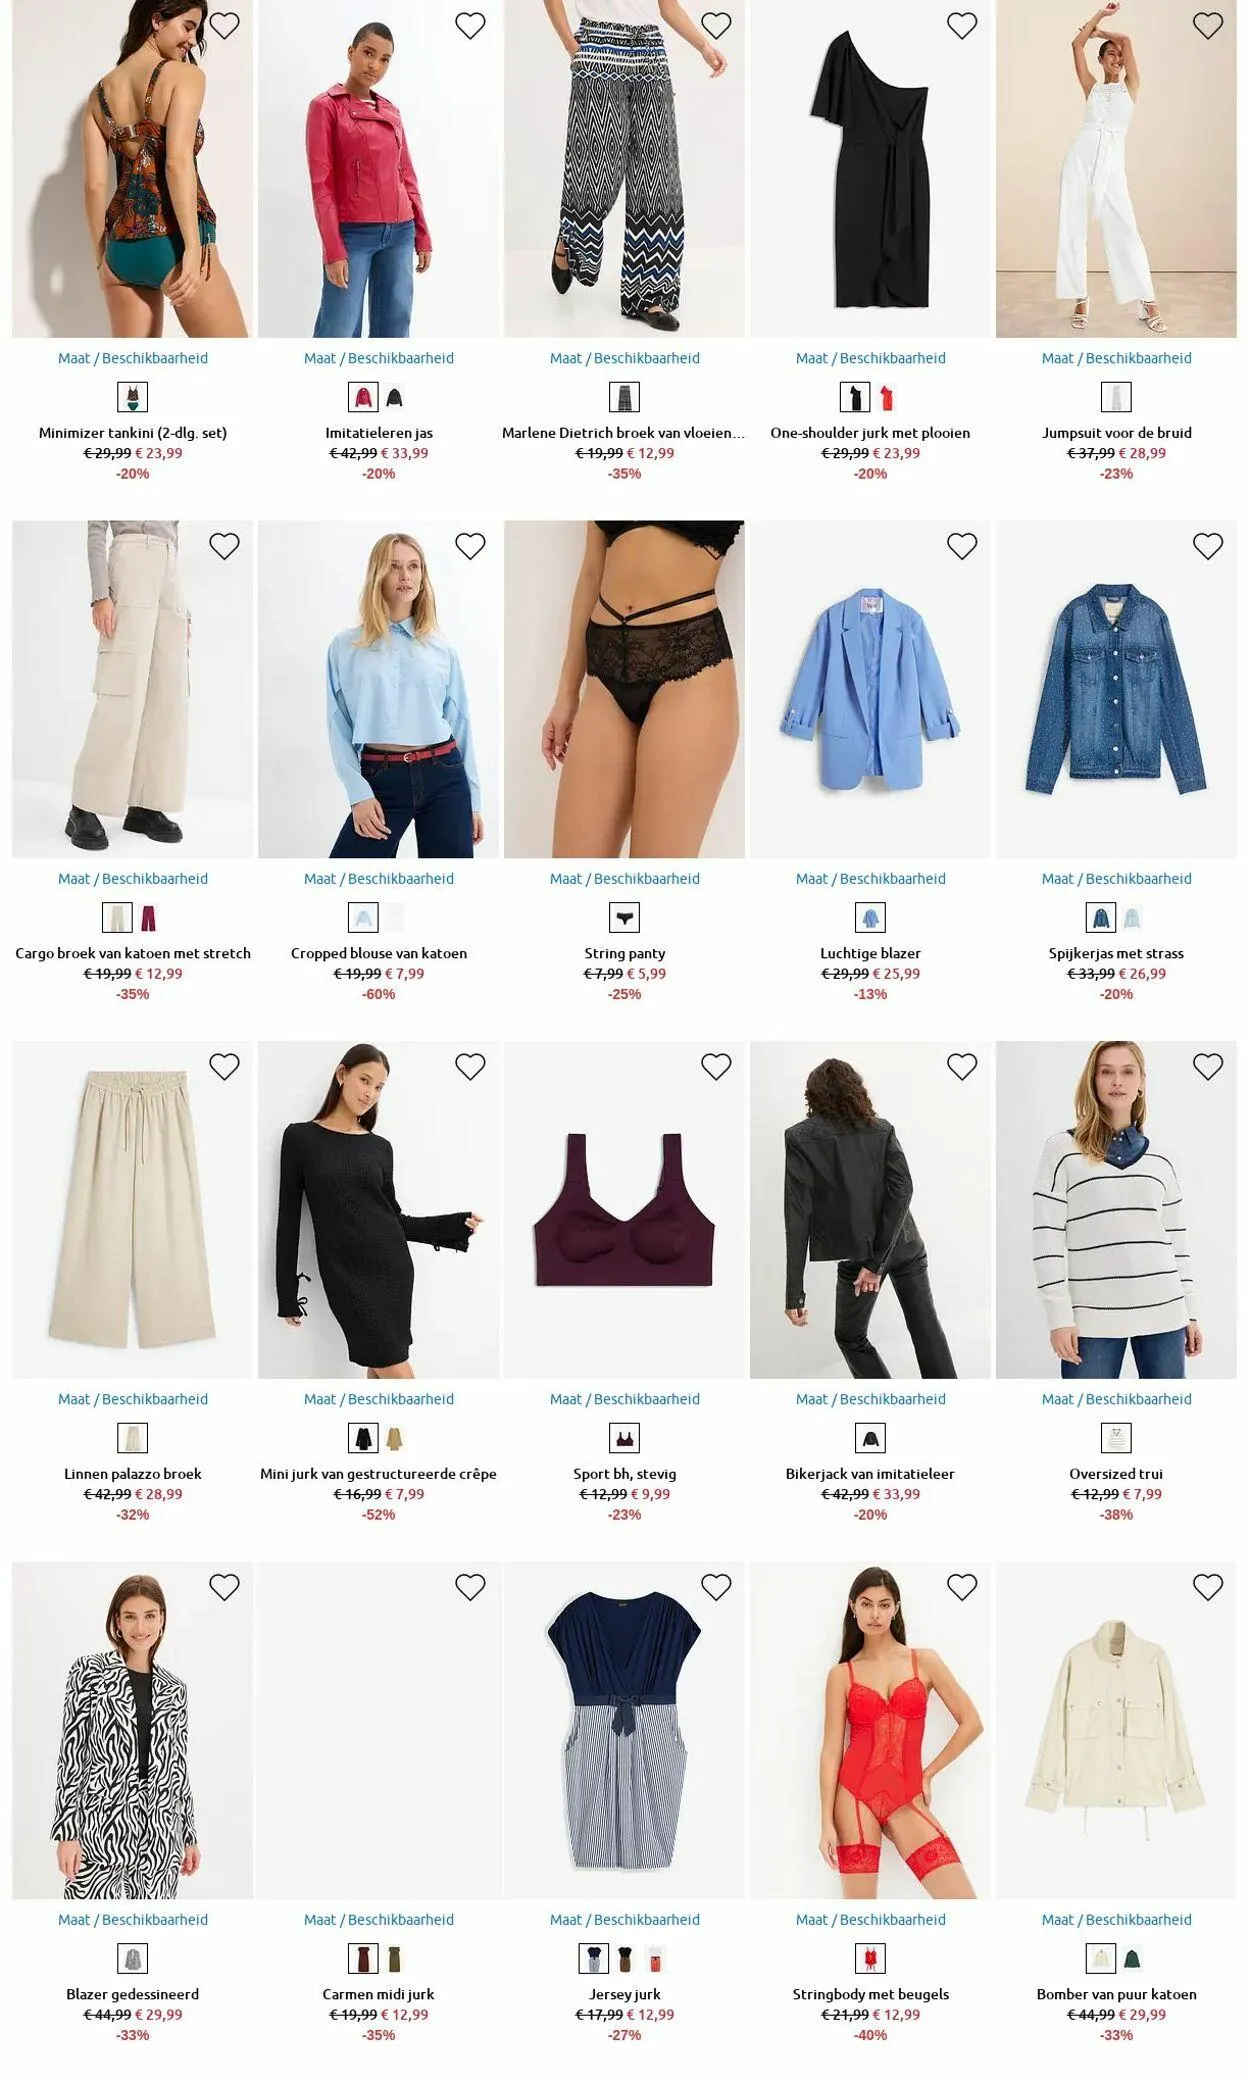Heart the Carmen midi jurk item
Image resolution: width=1250 pixels, height=2082 pixels.
click(x=470, y=1587)
